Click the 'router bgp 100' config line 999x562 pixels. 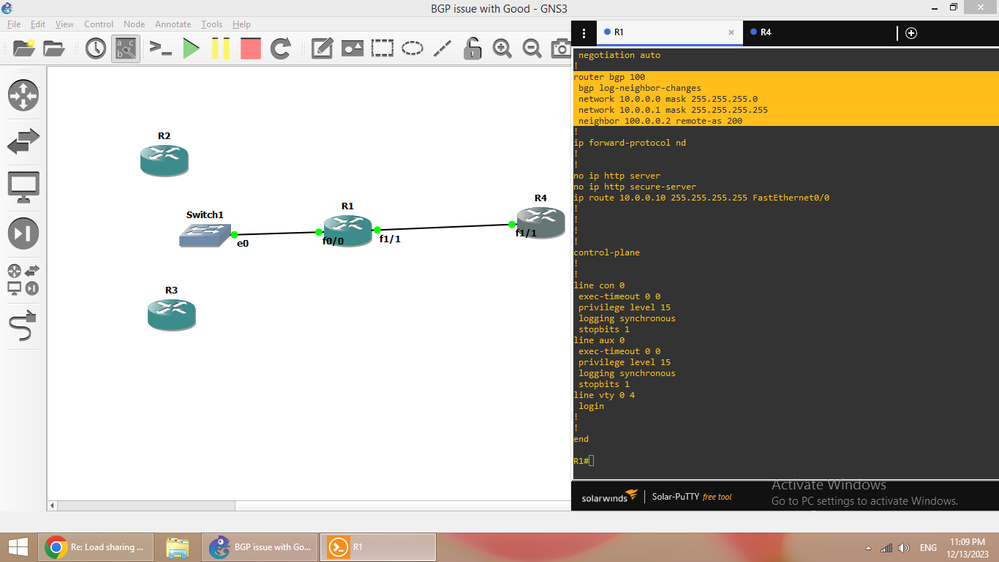(609, 77)
